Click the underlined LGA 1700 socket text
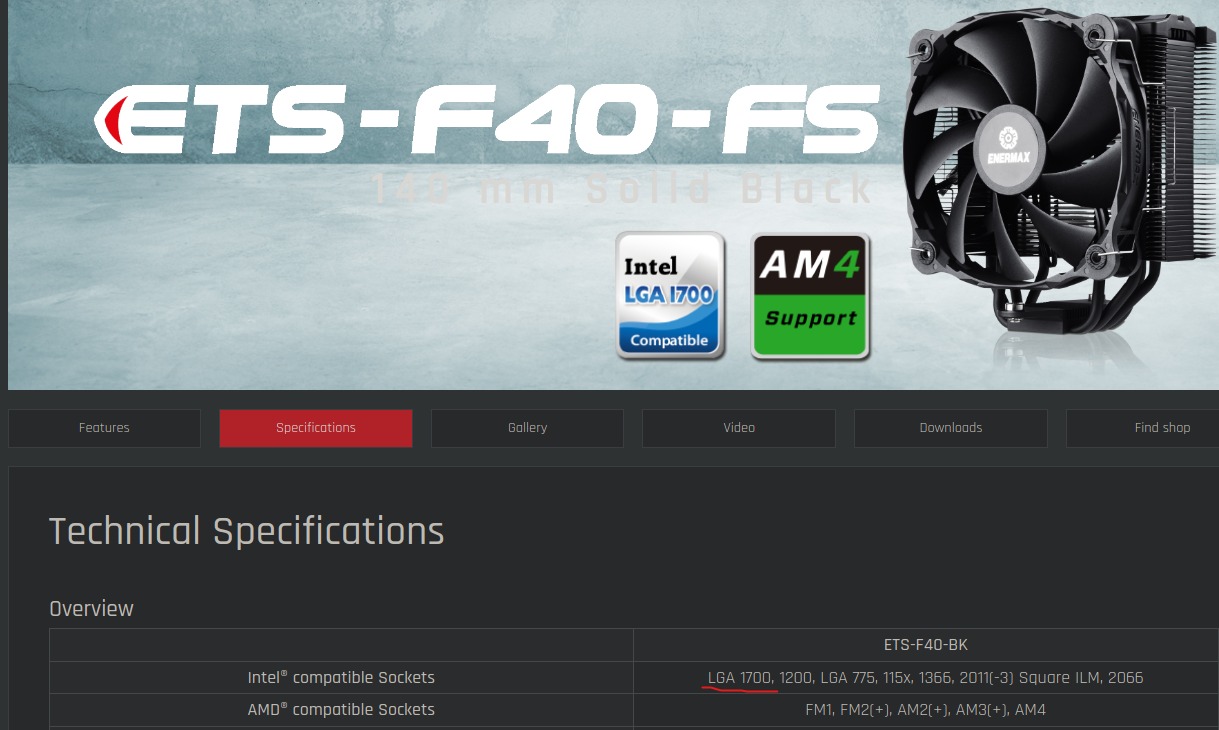 [740, 678]
